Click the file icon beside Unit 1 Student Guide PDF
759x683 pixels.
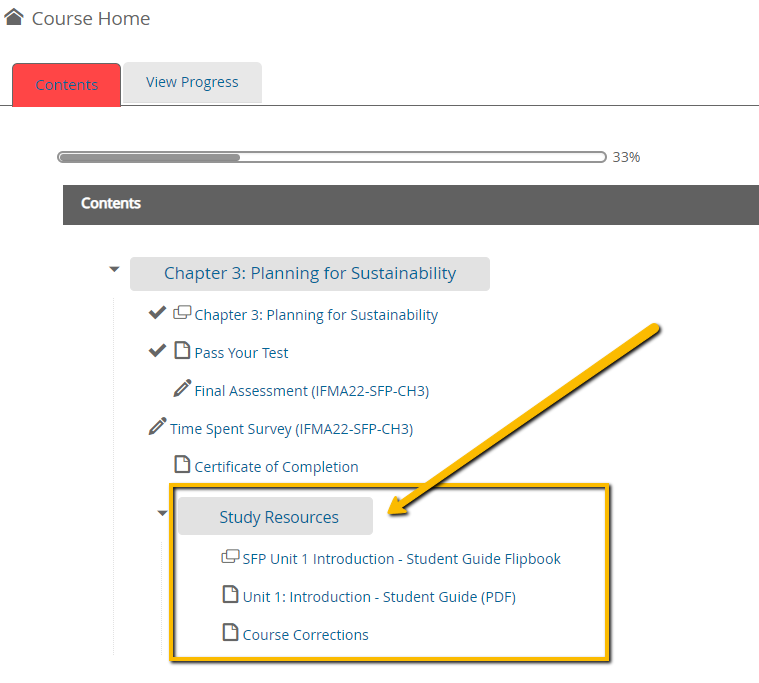230,594
